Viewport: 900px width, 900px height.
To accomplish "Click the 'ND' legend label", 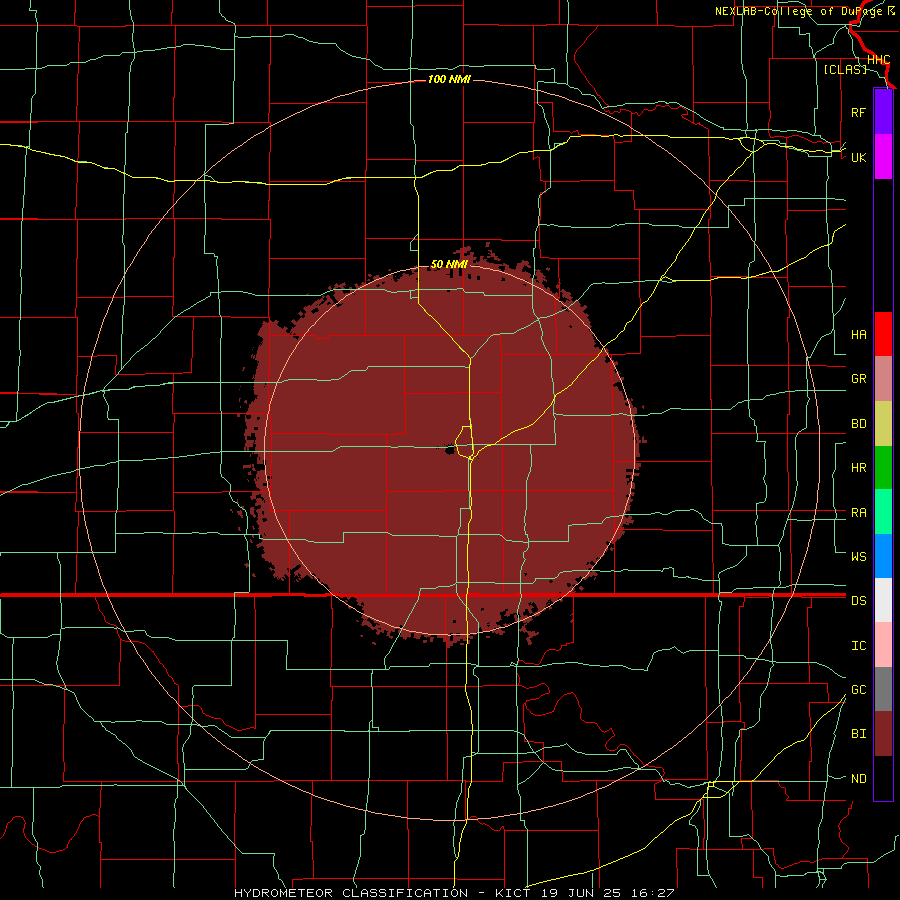I will coord(858,779).
